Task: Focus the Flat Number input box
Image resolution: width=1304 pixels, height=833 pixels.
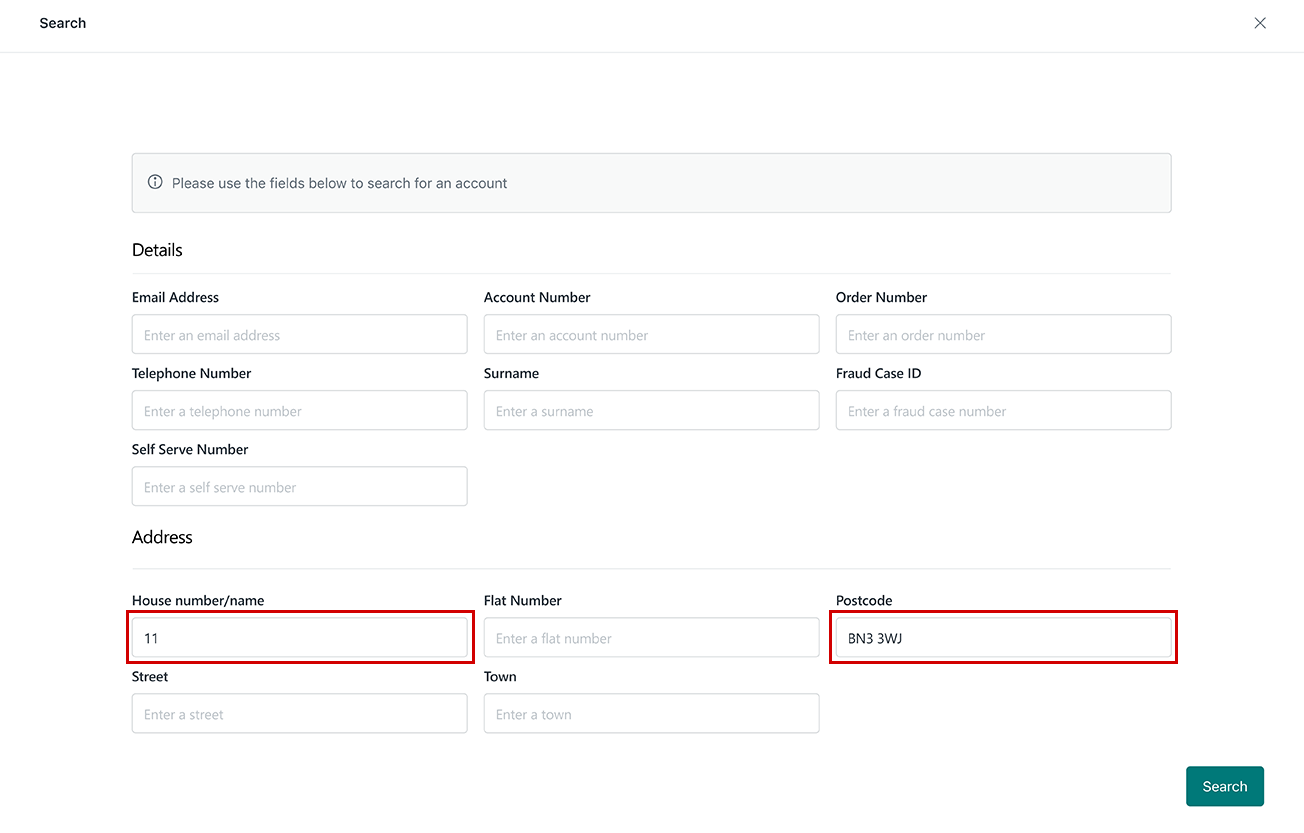Action: 651,638
